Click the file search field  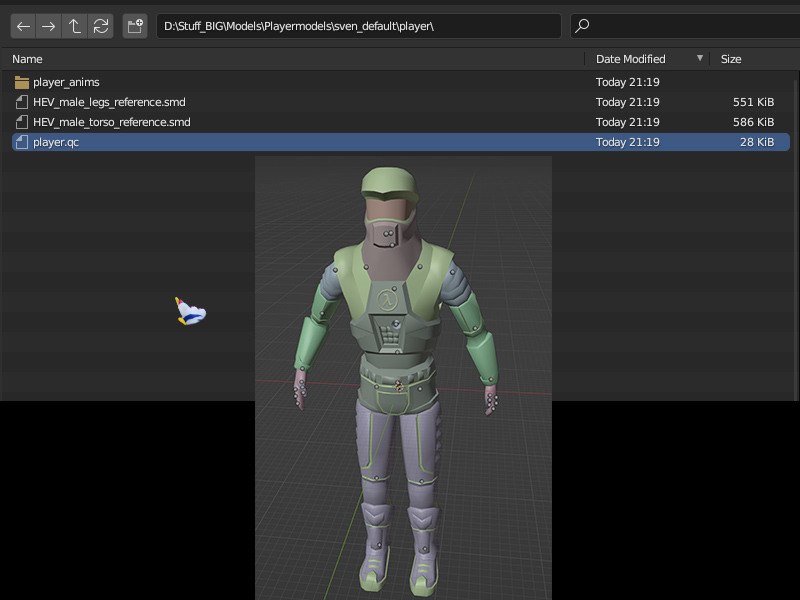685,26
